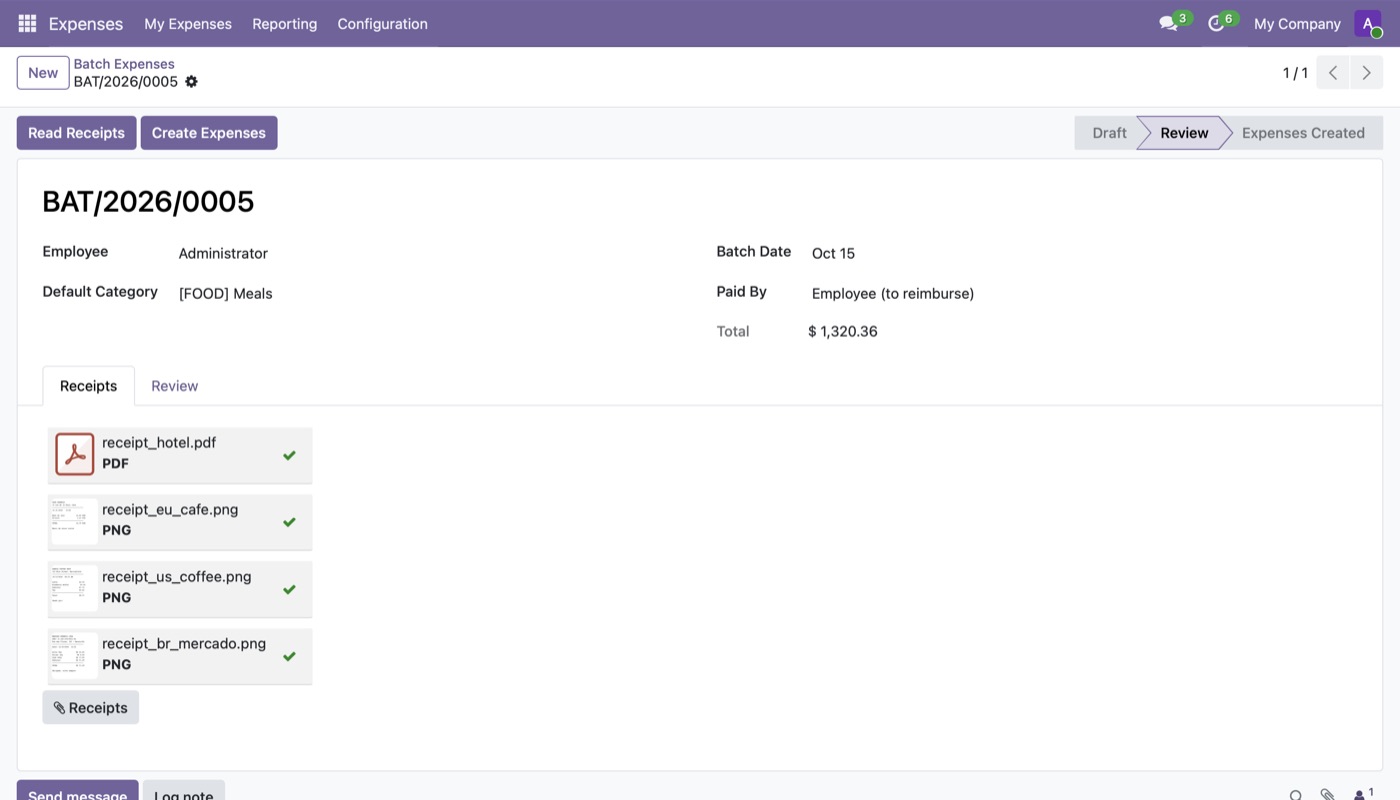Open the followers person icon
1400x800 pixels.
[x=1362, y=795]
